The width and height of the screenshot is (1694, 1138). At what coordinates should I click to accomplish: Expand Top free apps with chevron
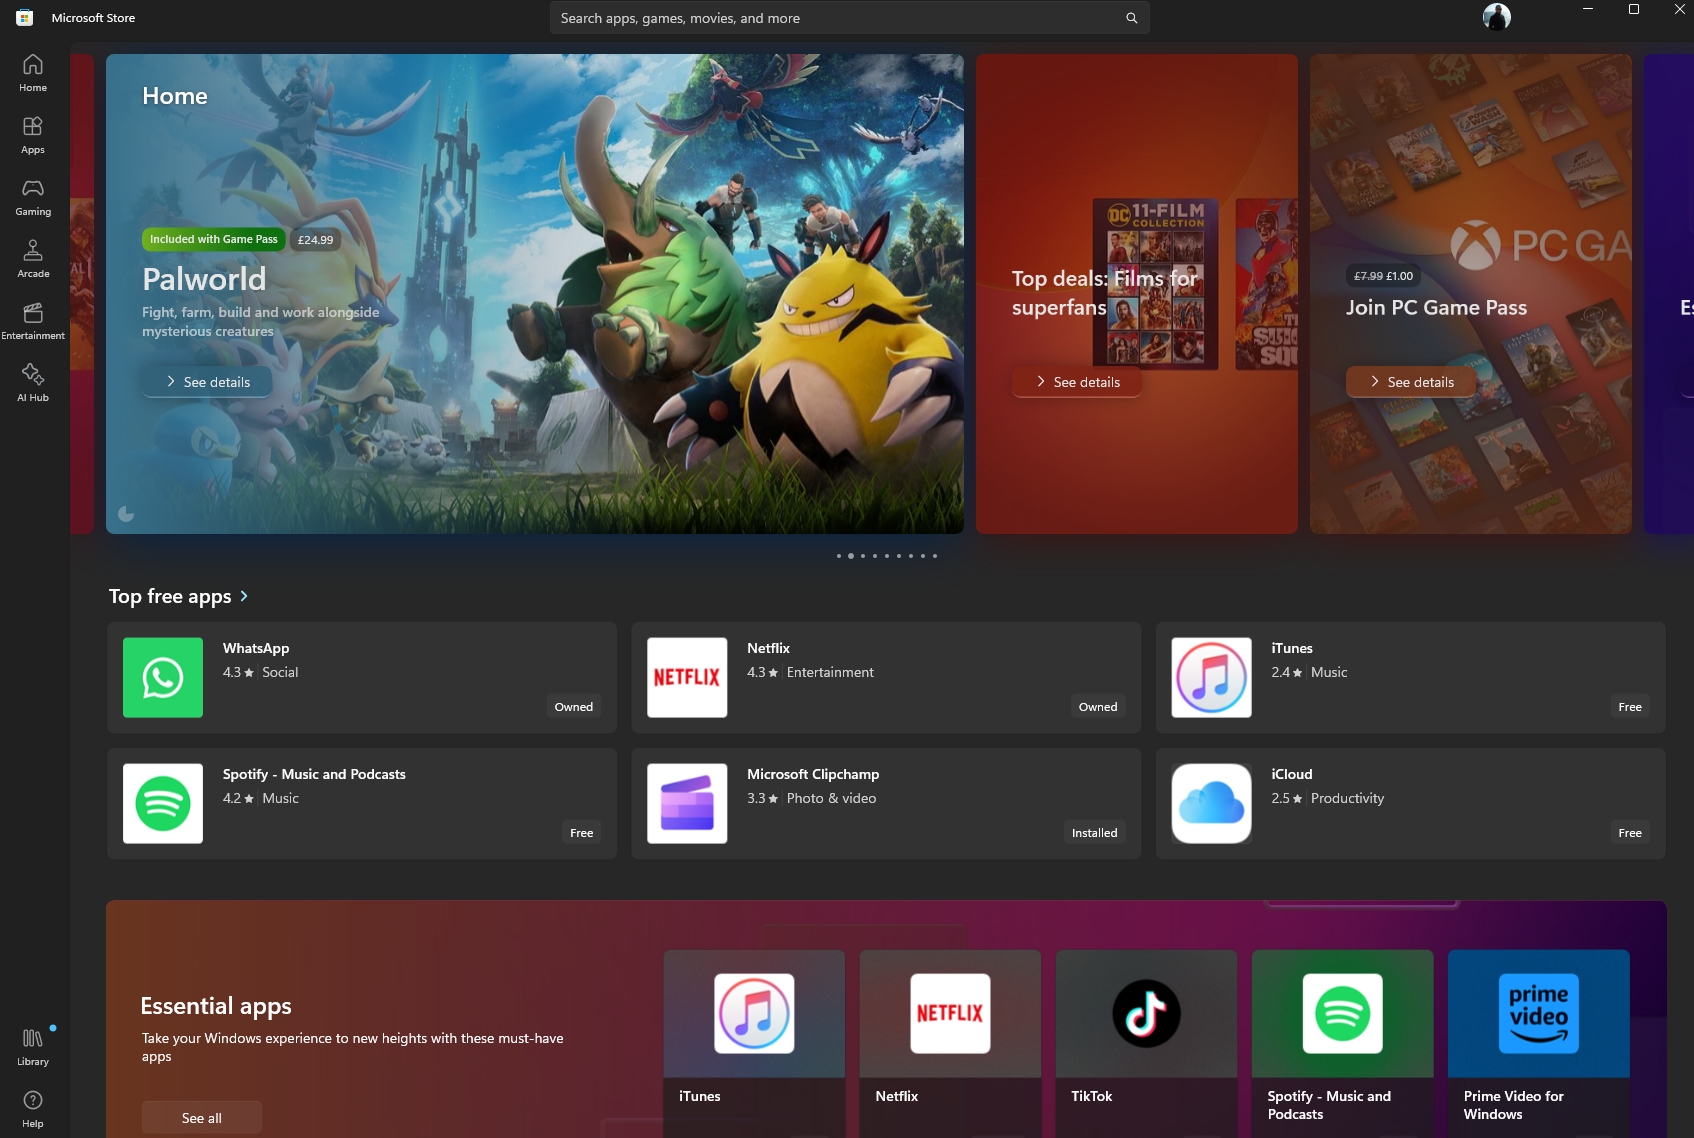click(244, 596)
